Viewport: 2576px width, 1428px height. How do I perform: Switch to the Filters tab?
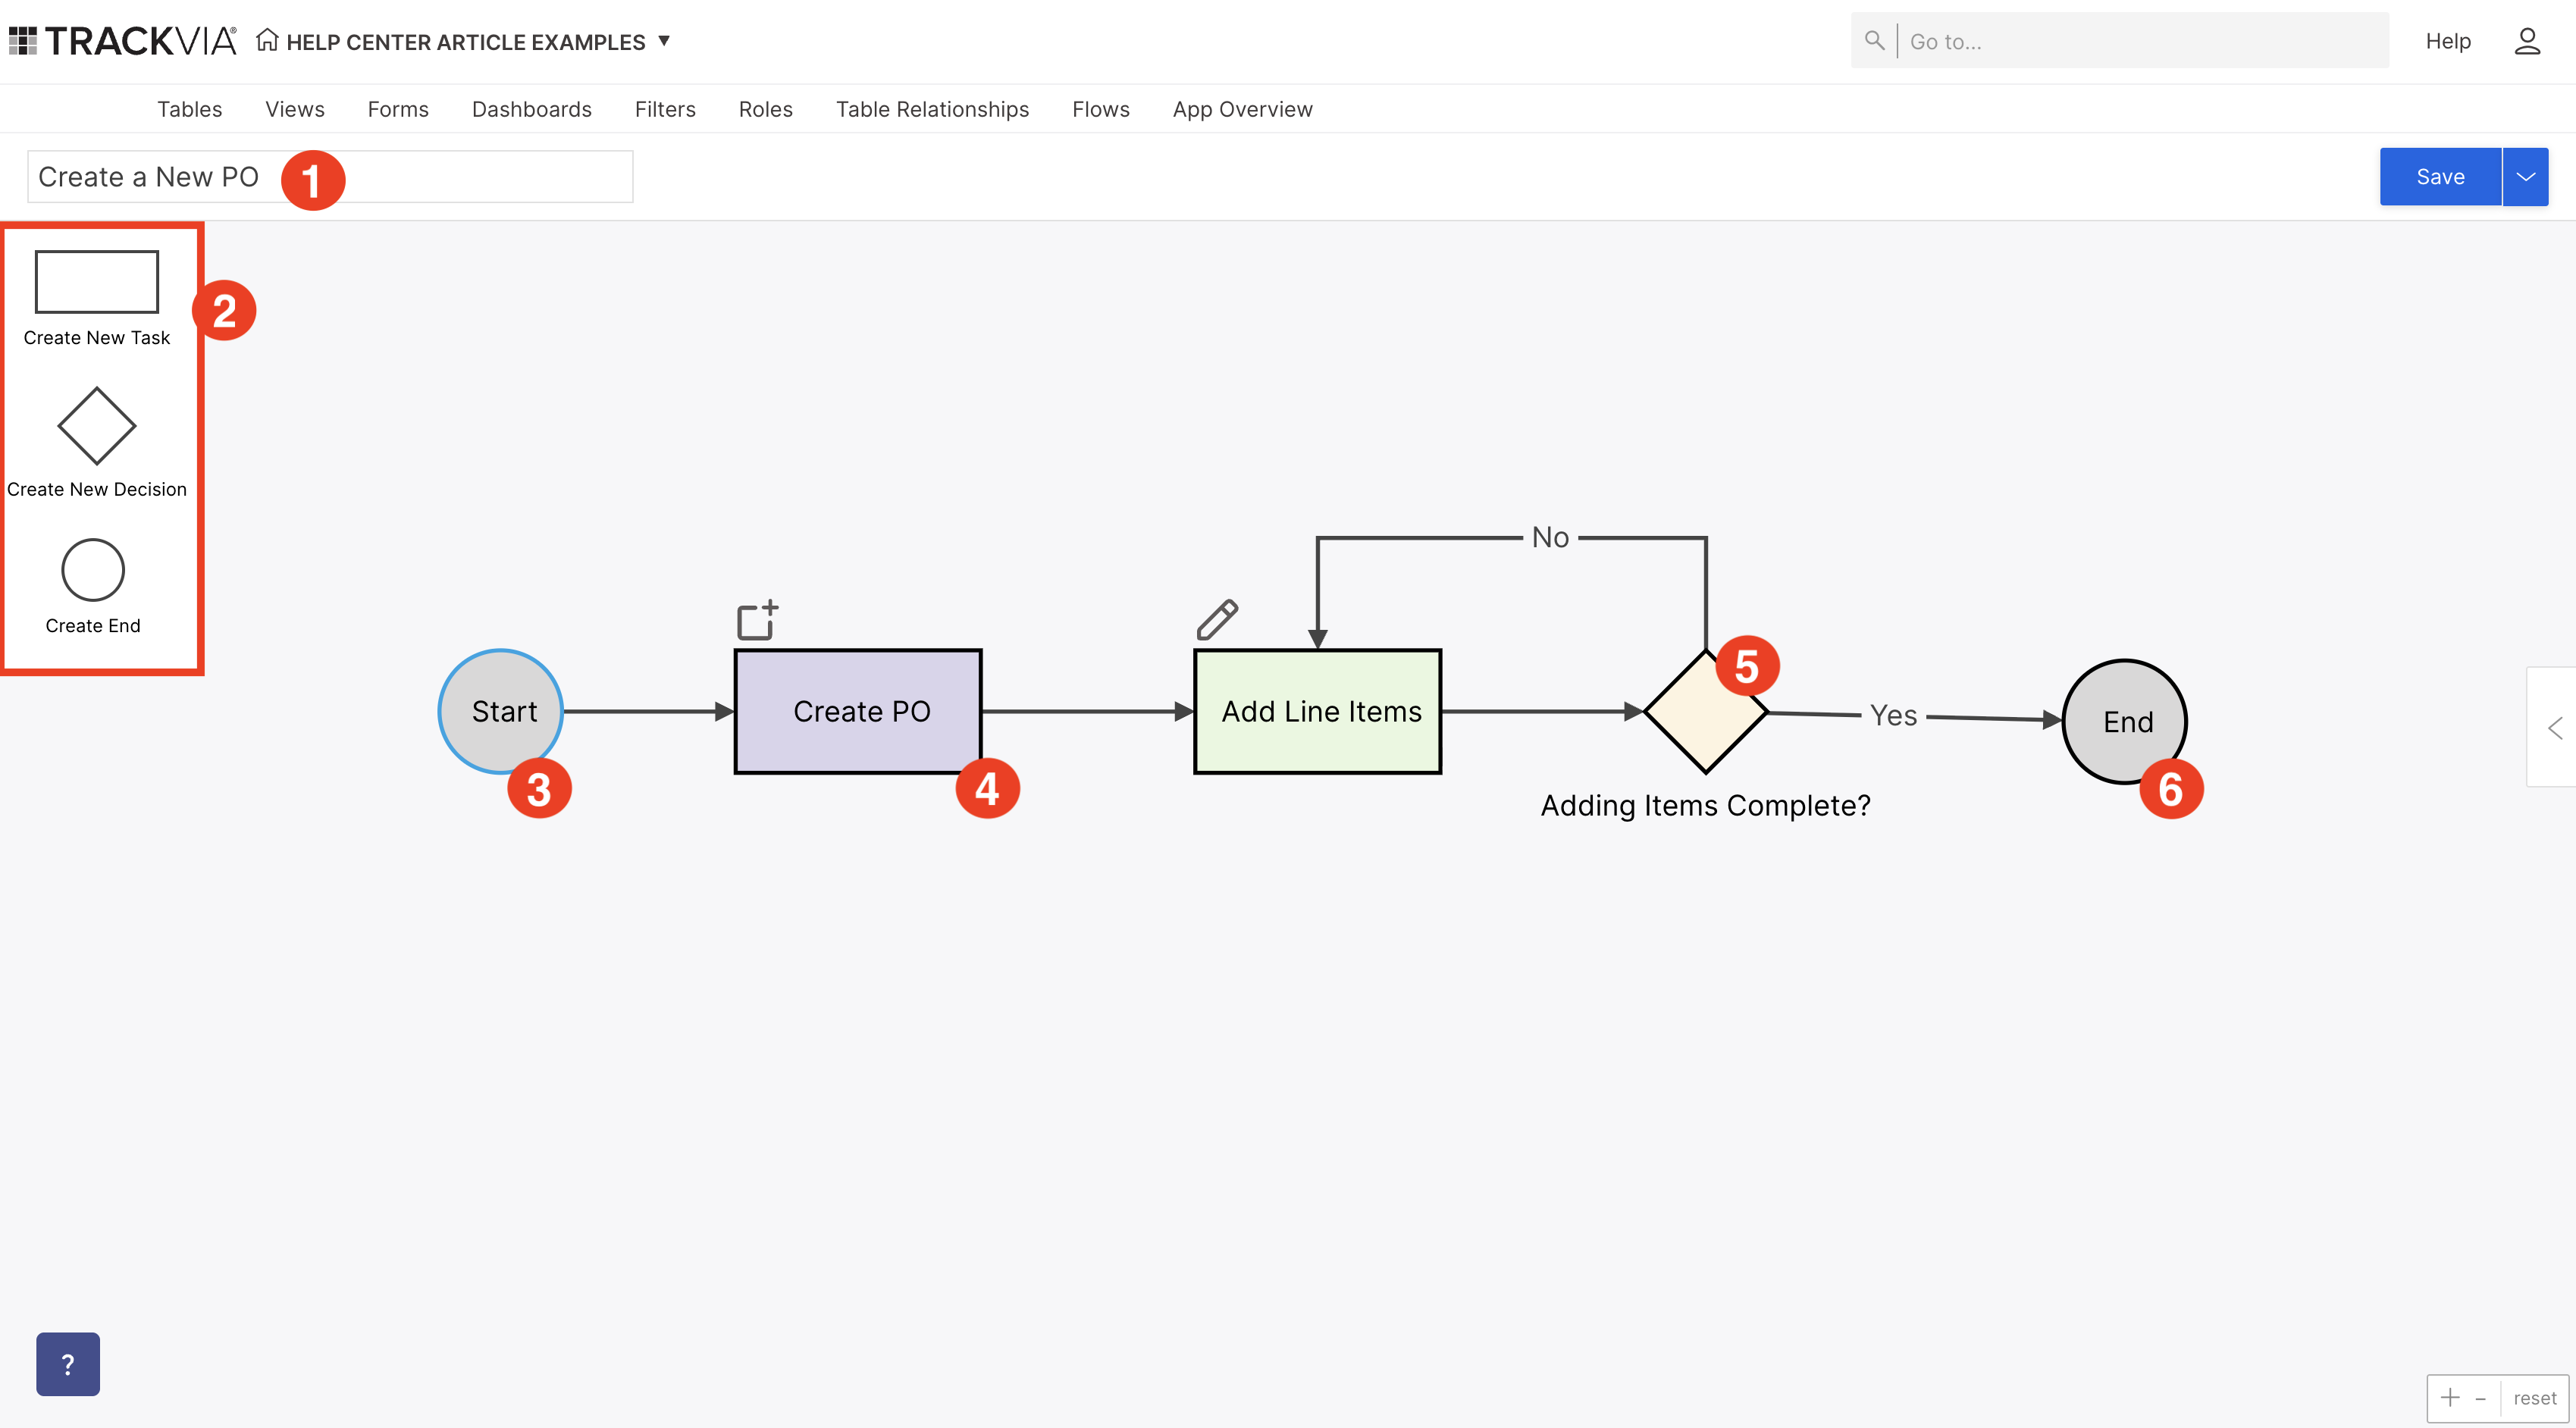(x=665, y=109)
